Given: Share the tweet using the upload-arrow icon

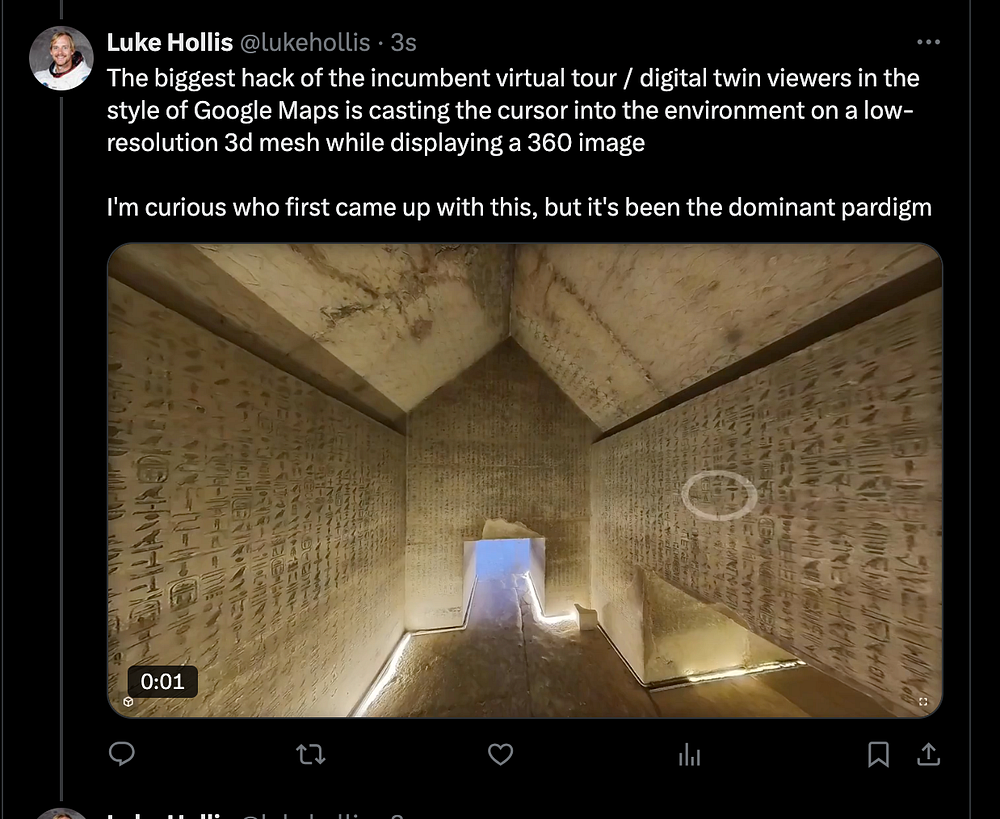Looking at the screenshot, I should pyautogui.click(x=929, y=755).
